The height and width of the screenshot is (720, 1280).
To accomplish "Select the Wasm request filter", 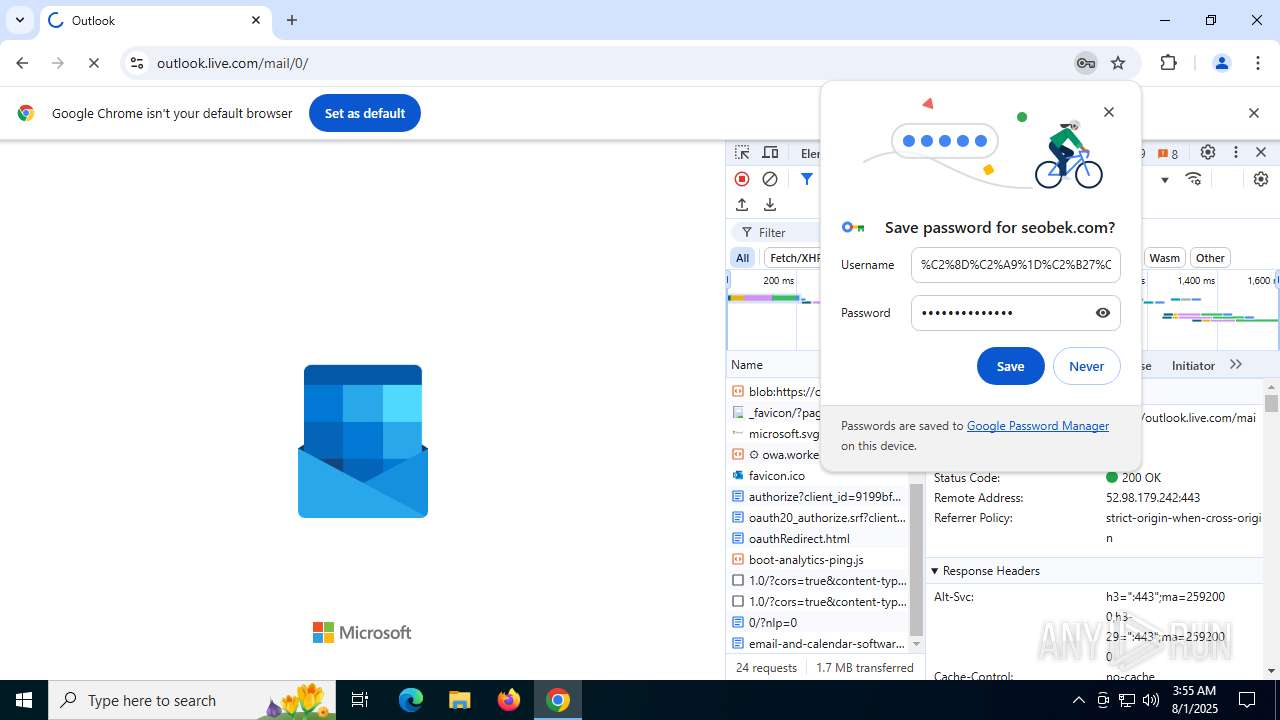I will [x=1164, y=258].
